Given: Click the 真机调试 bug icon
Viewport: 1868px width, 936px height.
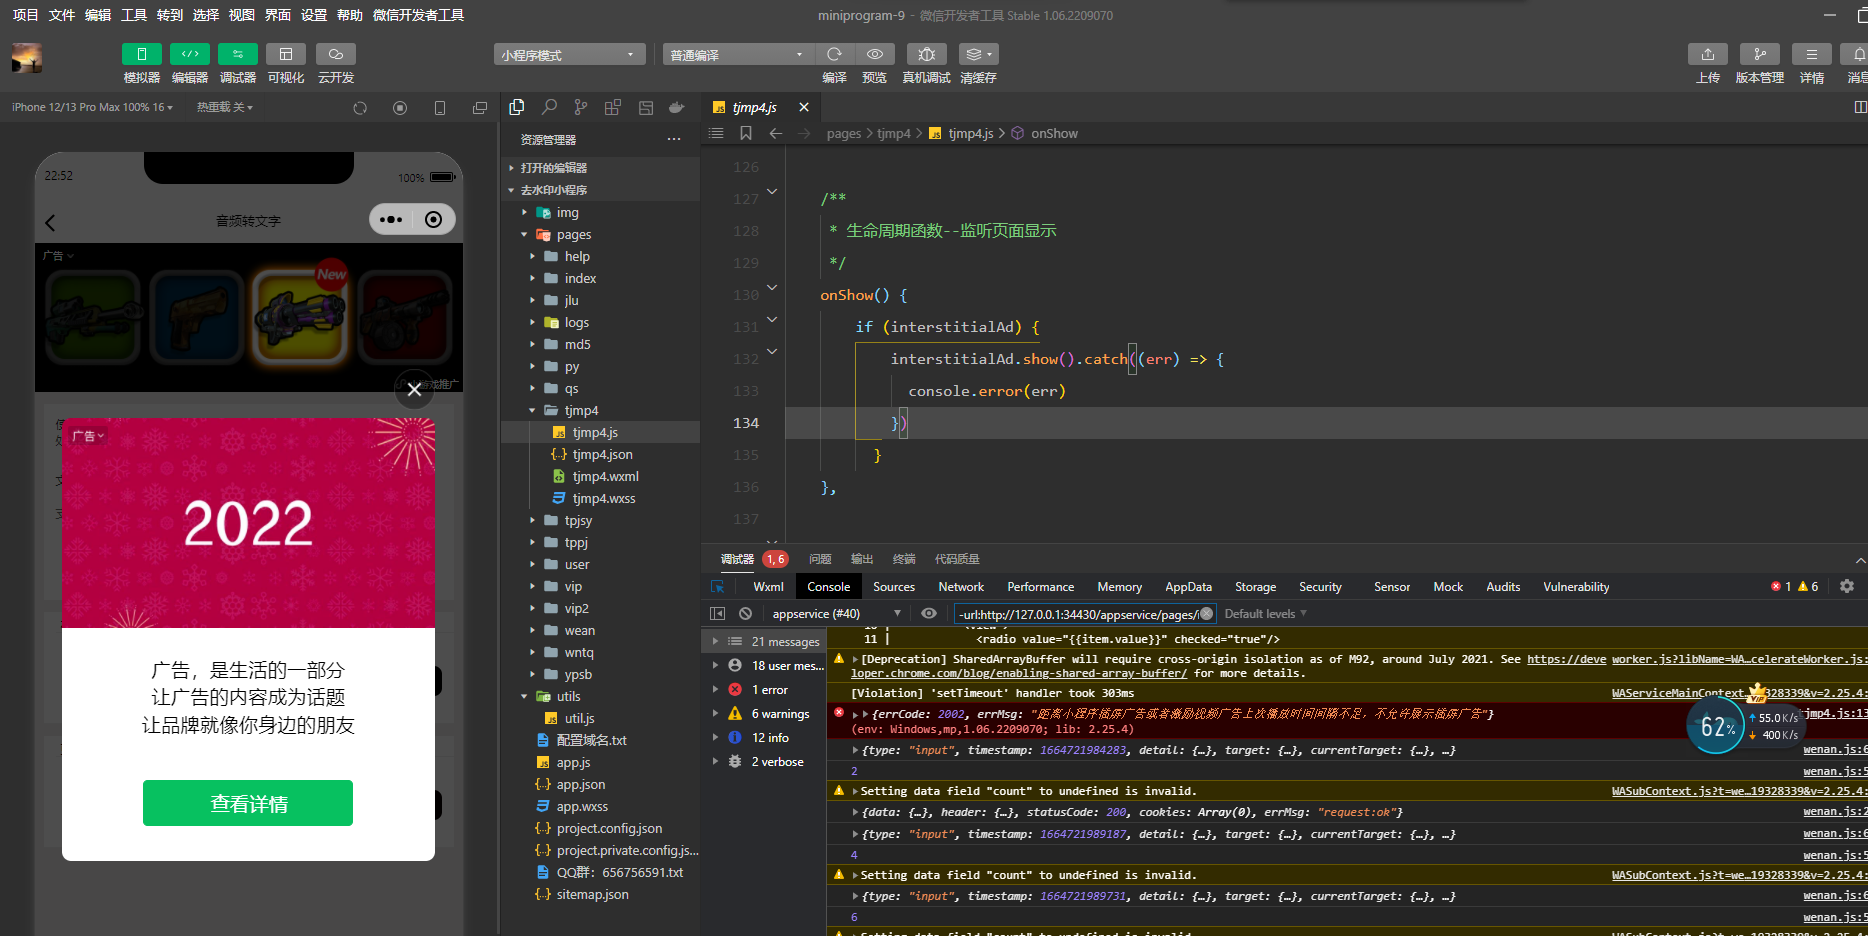Looking at the screenshot, I should (x=926, y=54).
